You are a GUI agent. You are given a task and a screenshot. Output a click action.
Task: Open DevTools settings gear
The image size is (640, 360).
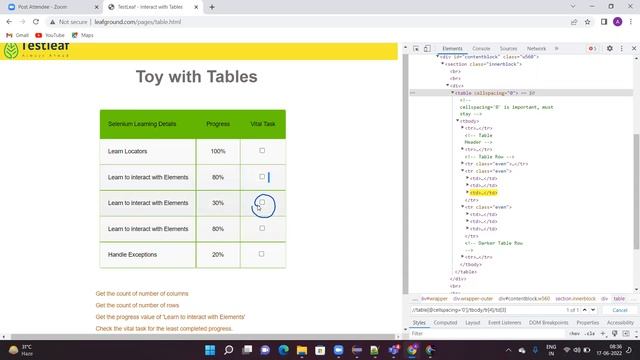(x=609, y=48)
